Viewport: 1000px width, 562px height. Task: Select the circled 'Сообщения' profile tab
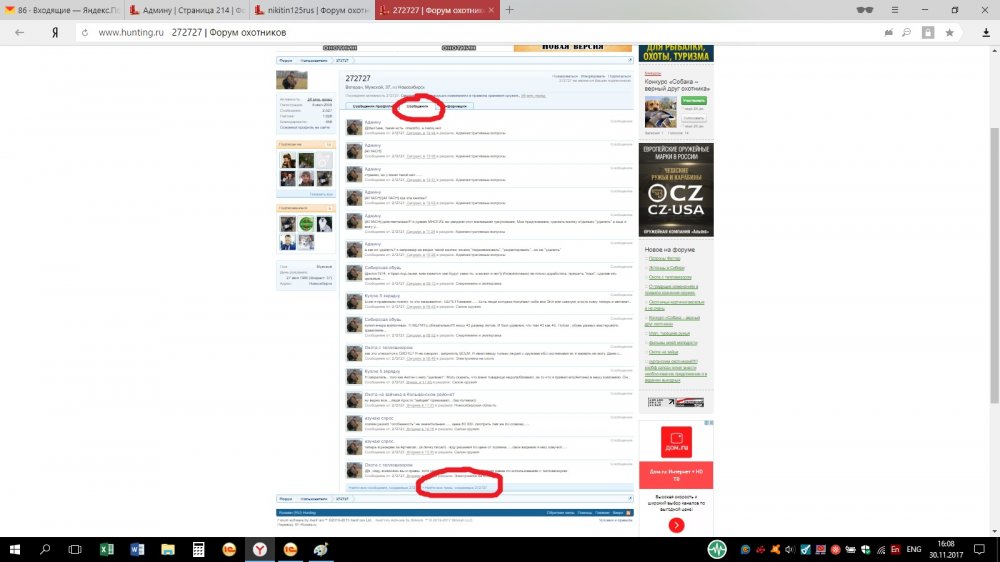point(418,105)
